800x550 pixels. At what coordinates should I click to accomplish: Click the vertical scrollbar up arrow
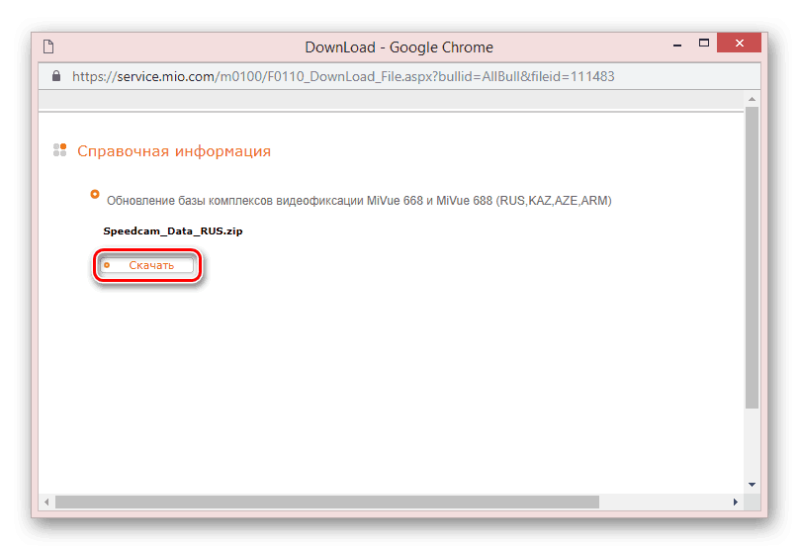(x=752, y=99)
